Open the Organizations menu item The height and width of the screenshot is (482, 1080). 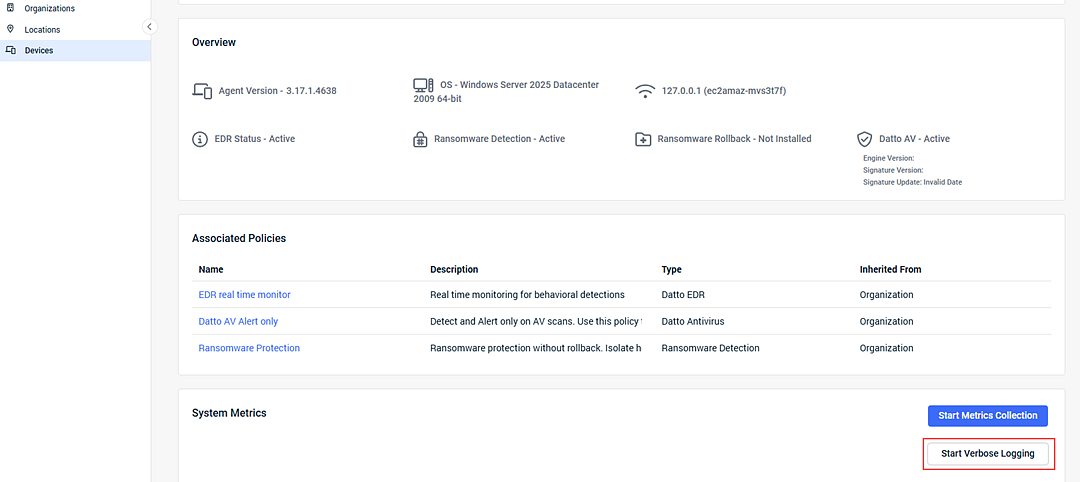49,8
